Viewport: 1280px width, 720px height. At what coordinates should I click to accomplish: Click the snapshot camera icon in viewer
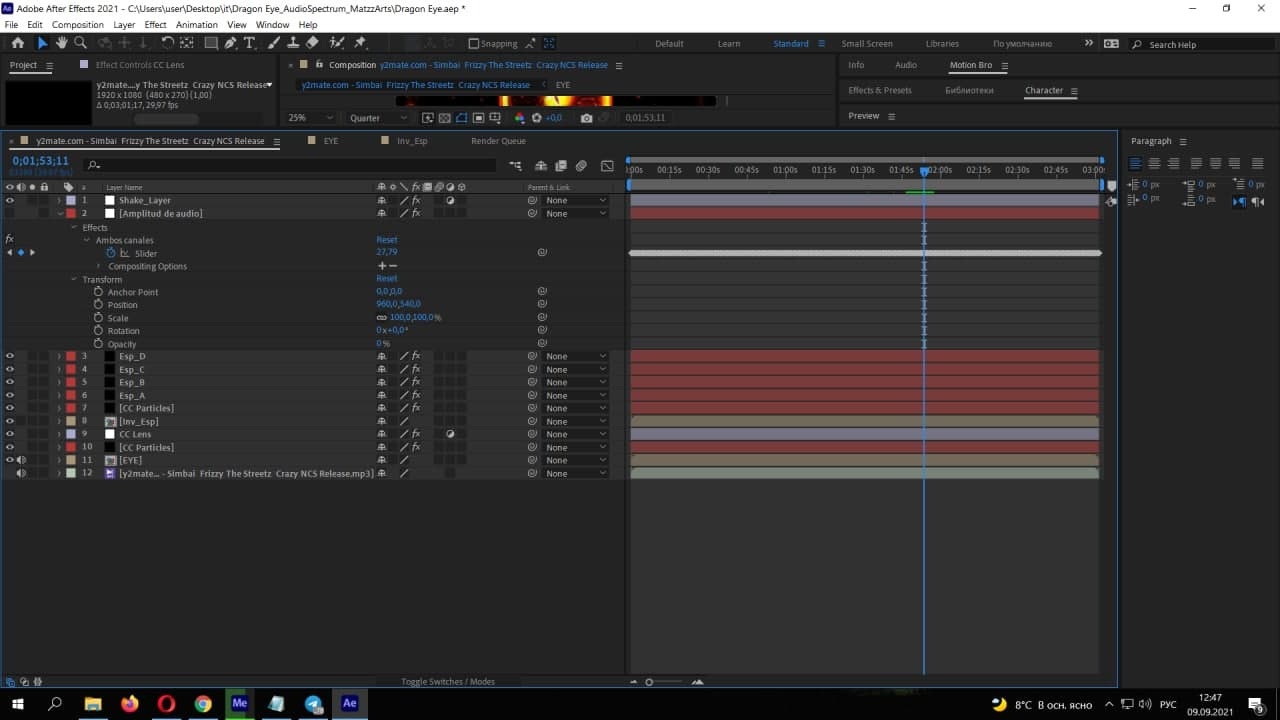(586, 118)
